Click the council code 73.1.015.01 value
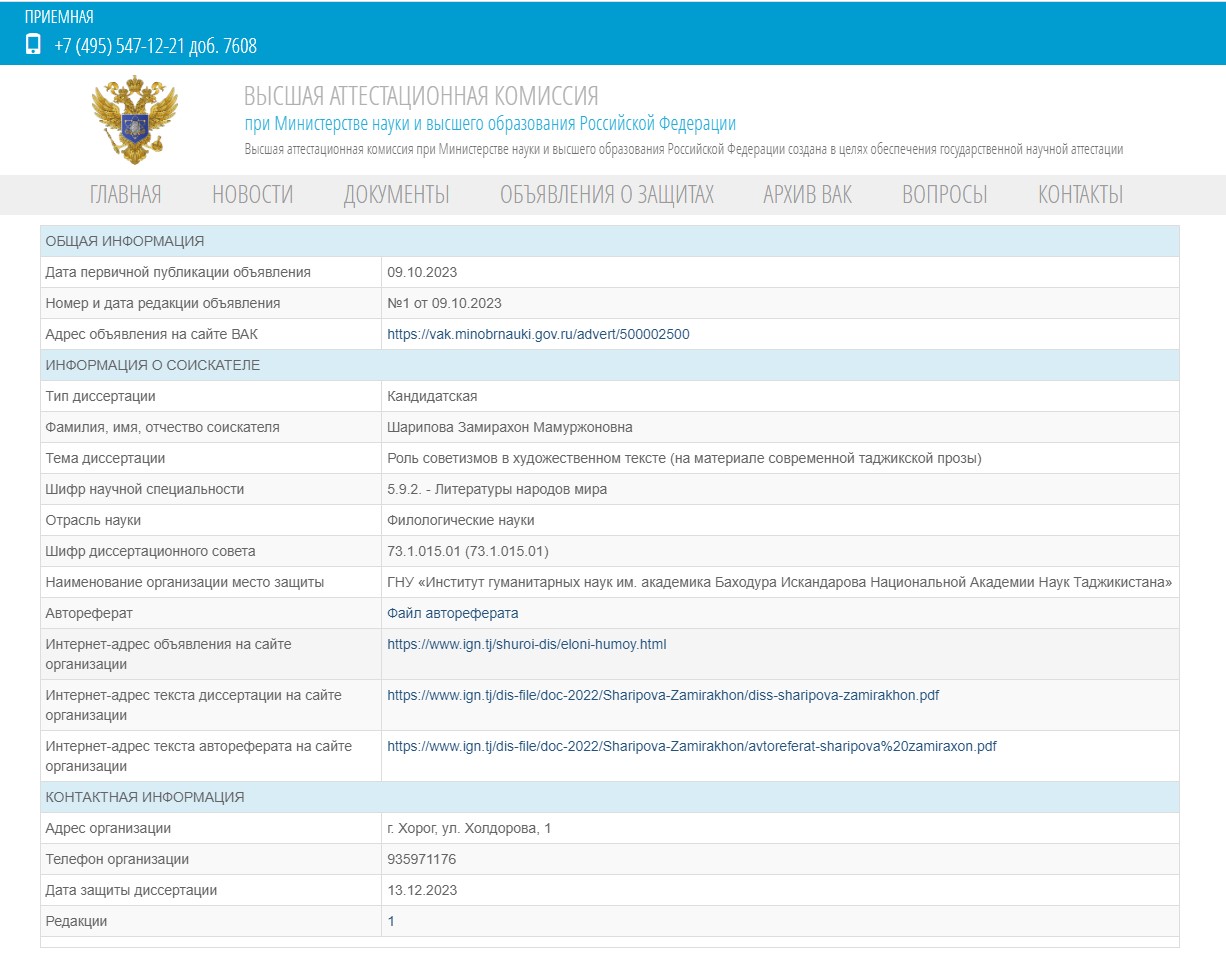Image resolution: width=1226 pixels, height=959 pixels. [468, 551]
